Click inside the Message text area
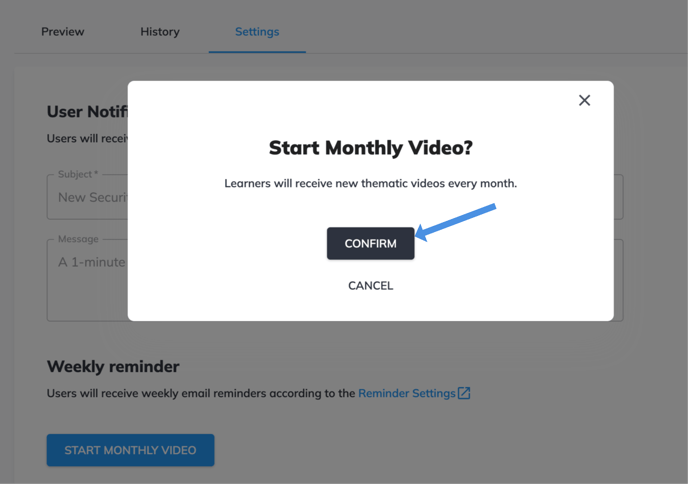 pyautogui.click(x=88, y=285)
